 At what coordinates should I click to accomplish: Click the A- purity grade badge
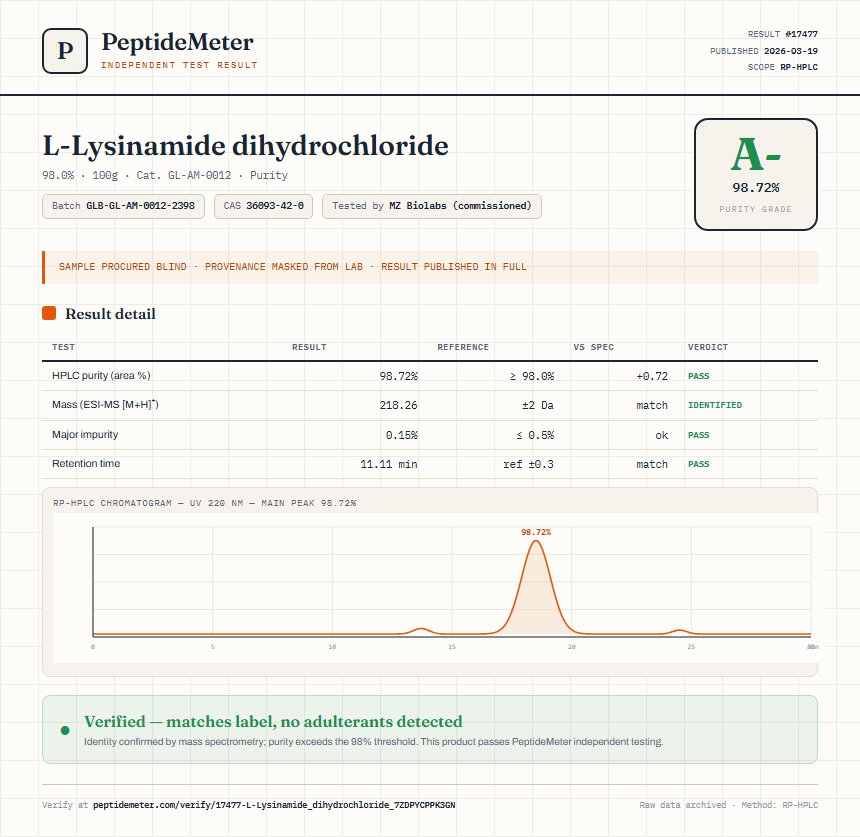(756, 174)
